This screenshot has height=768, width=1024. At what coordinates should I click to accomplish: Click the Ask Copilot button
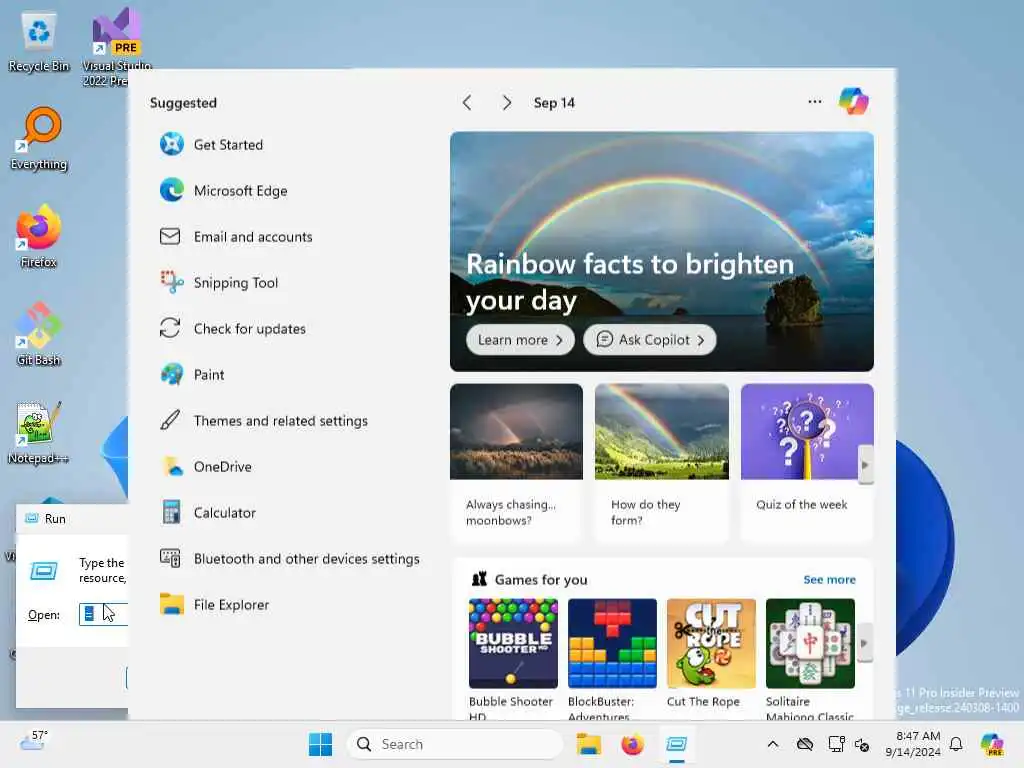click(650, 340)
